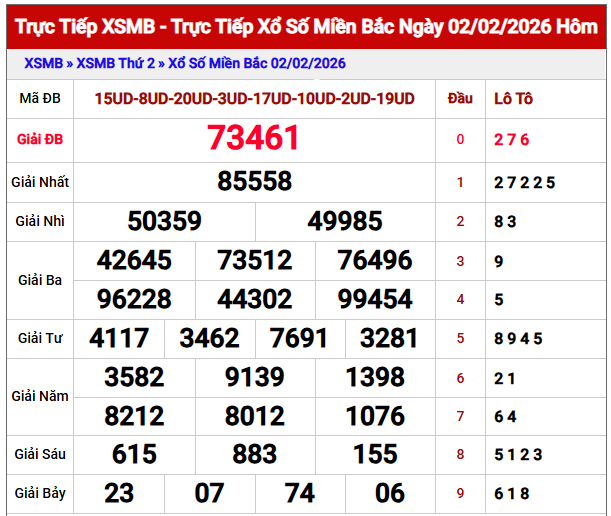The width and height of the screenshot is (611, 516).
Task: Click the Đầu column header
Action: pyautogui.click(x=460, y=98)
